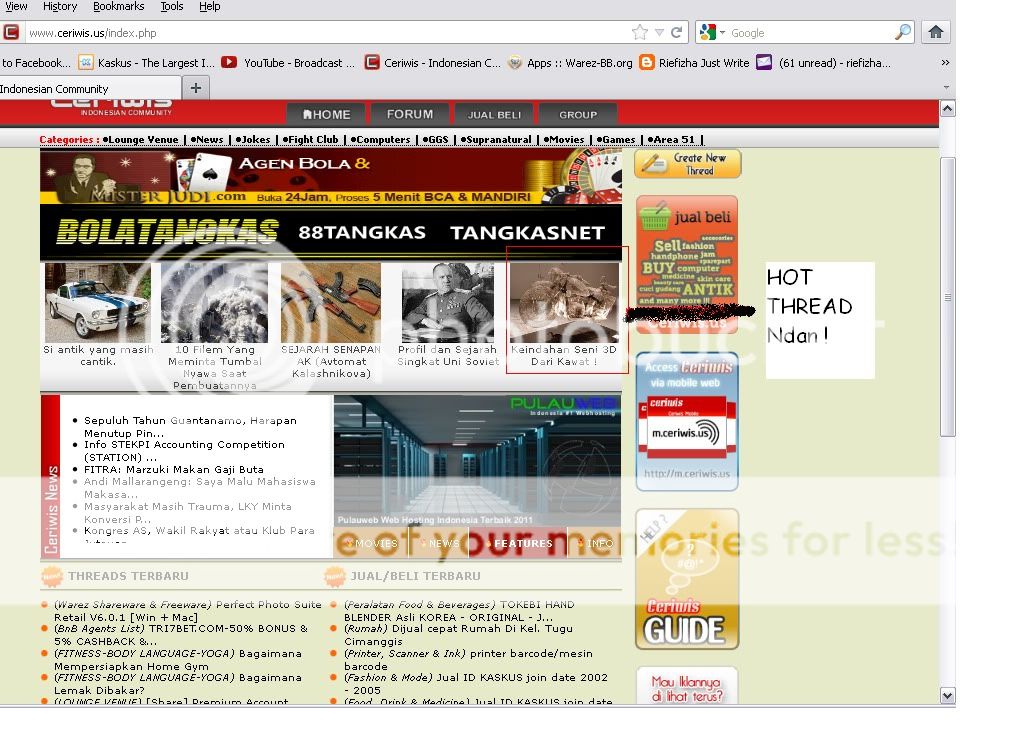Click the Ceriwis site favicon in address bar
The image size is (1024, 738).
10,32
